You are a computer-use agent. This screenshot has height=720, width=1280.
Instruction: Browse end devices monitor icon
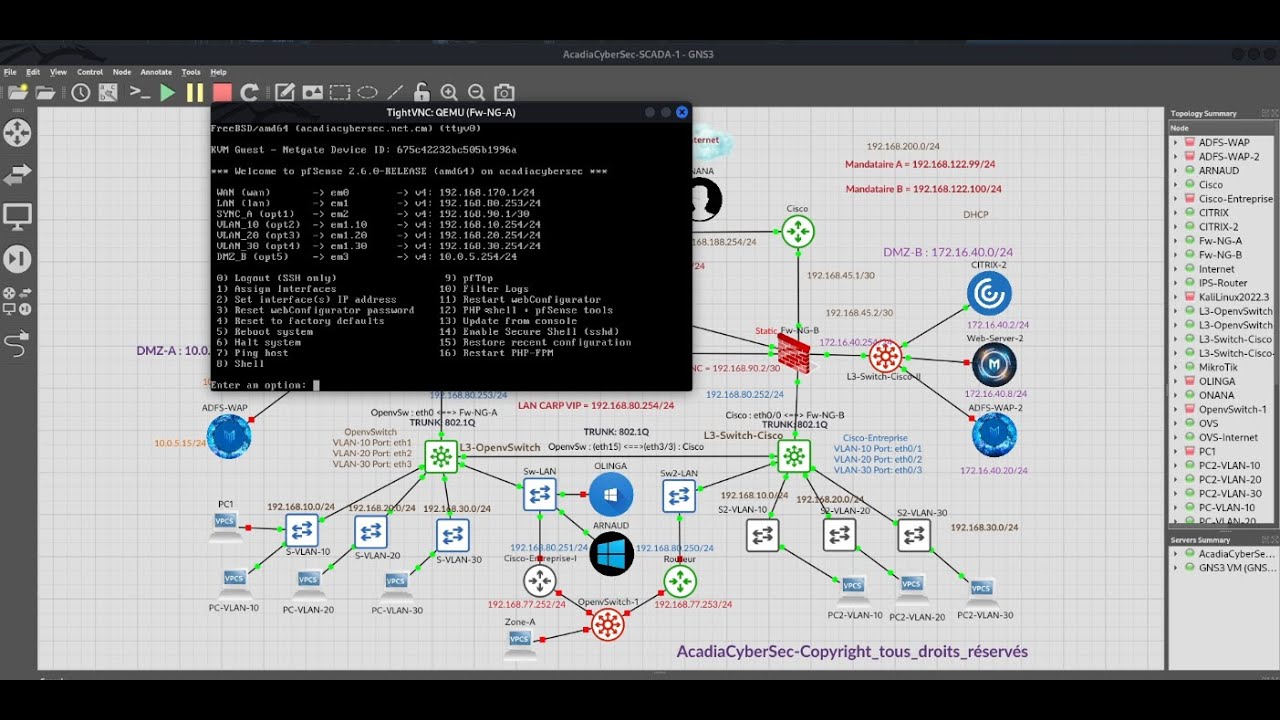[x=17, y=216]
